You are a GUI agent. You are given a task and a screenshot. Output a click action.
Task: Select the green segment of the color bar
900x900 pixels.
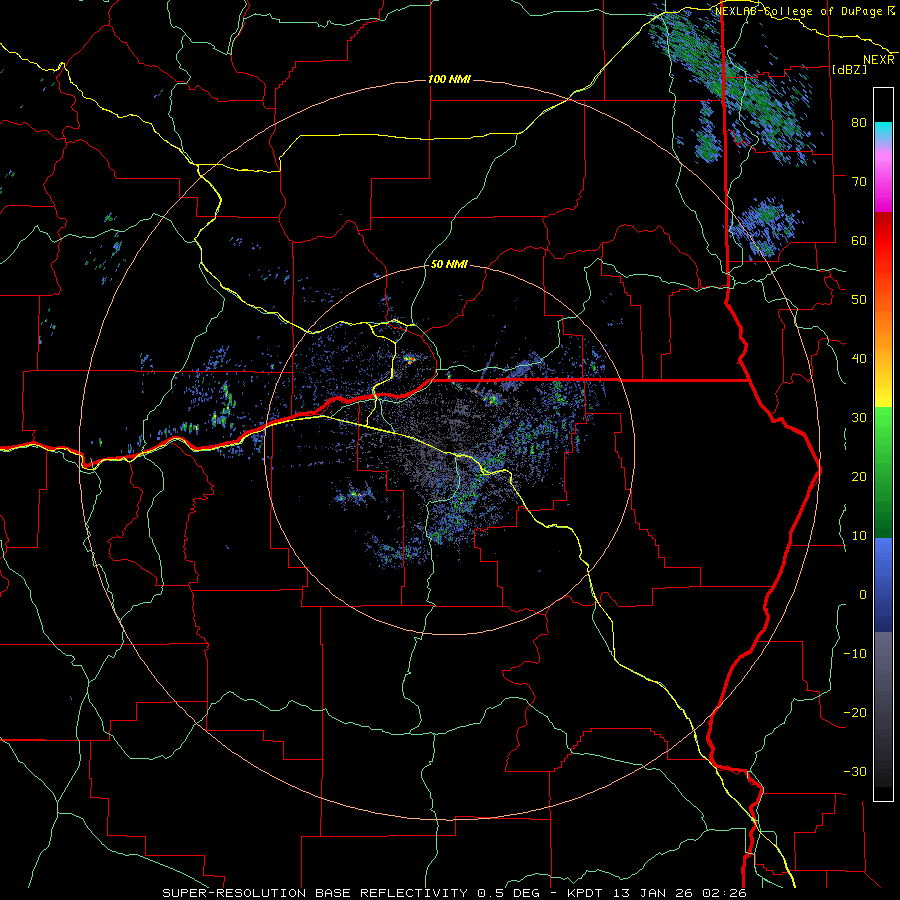883,472
